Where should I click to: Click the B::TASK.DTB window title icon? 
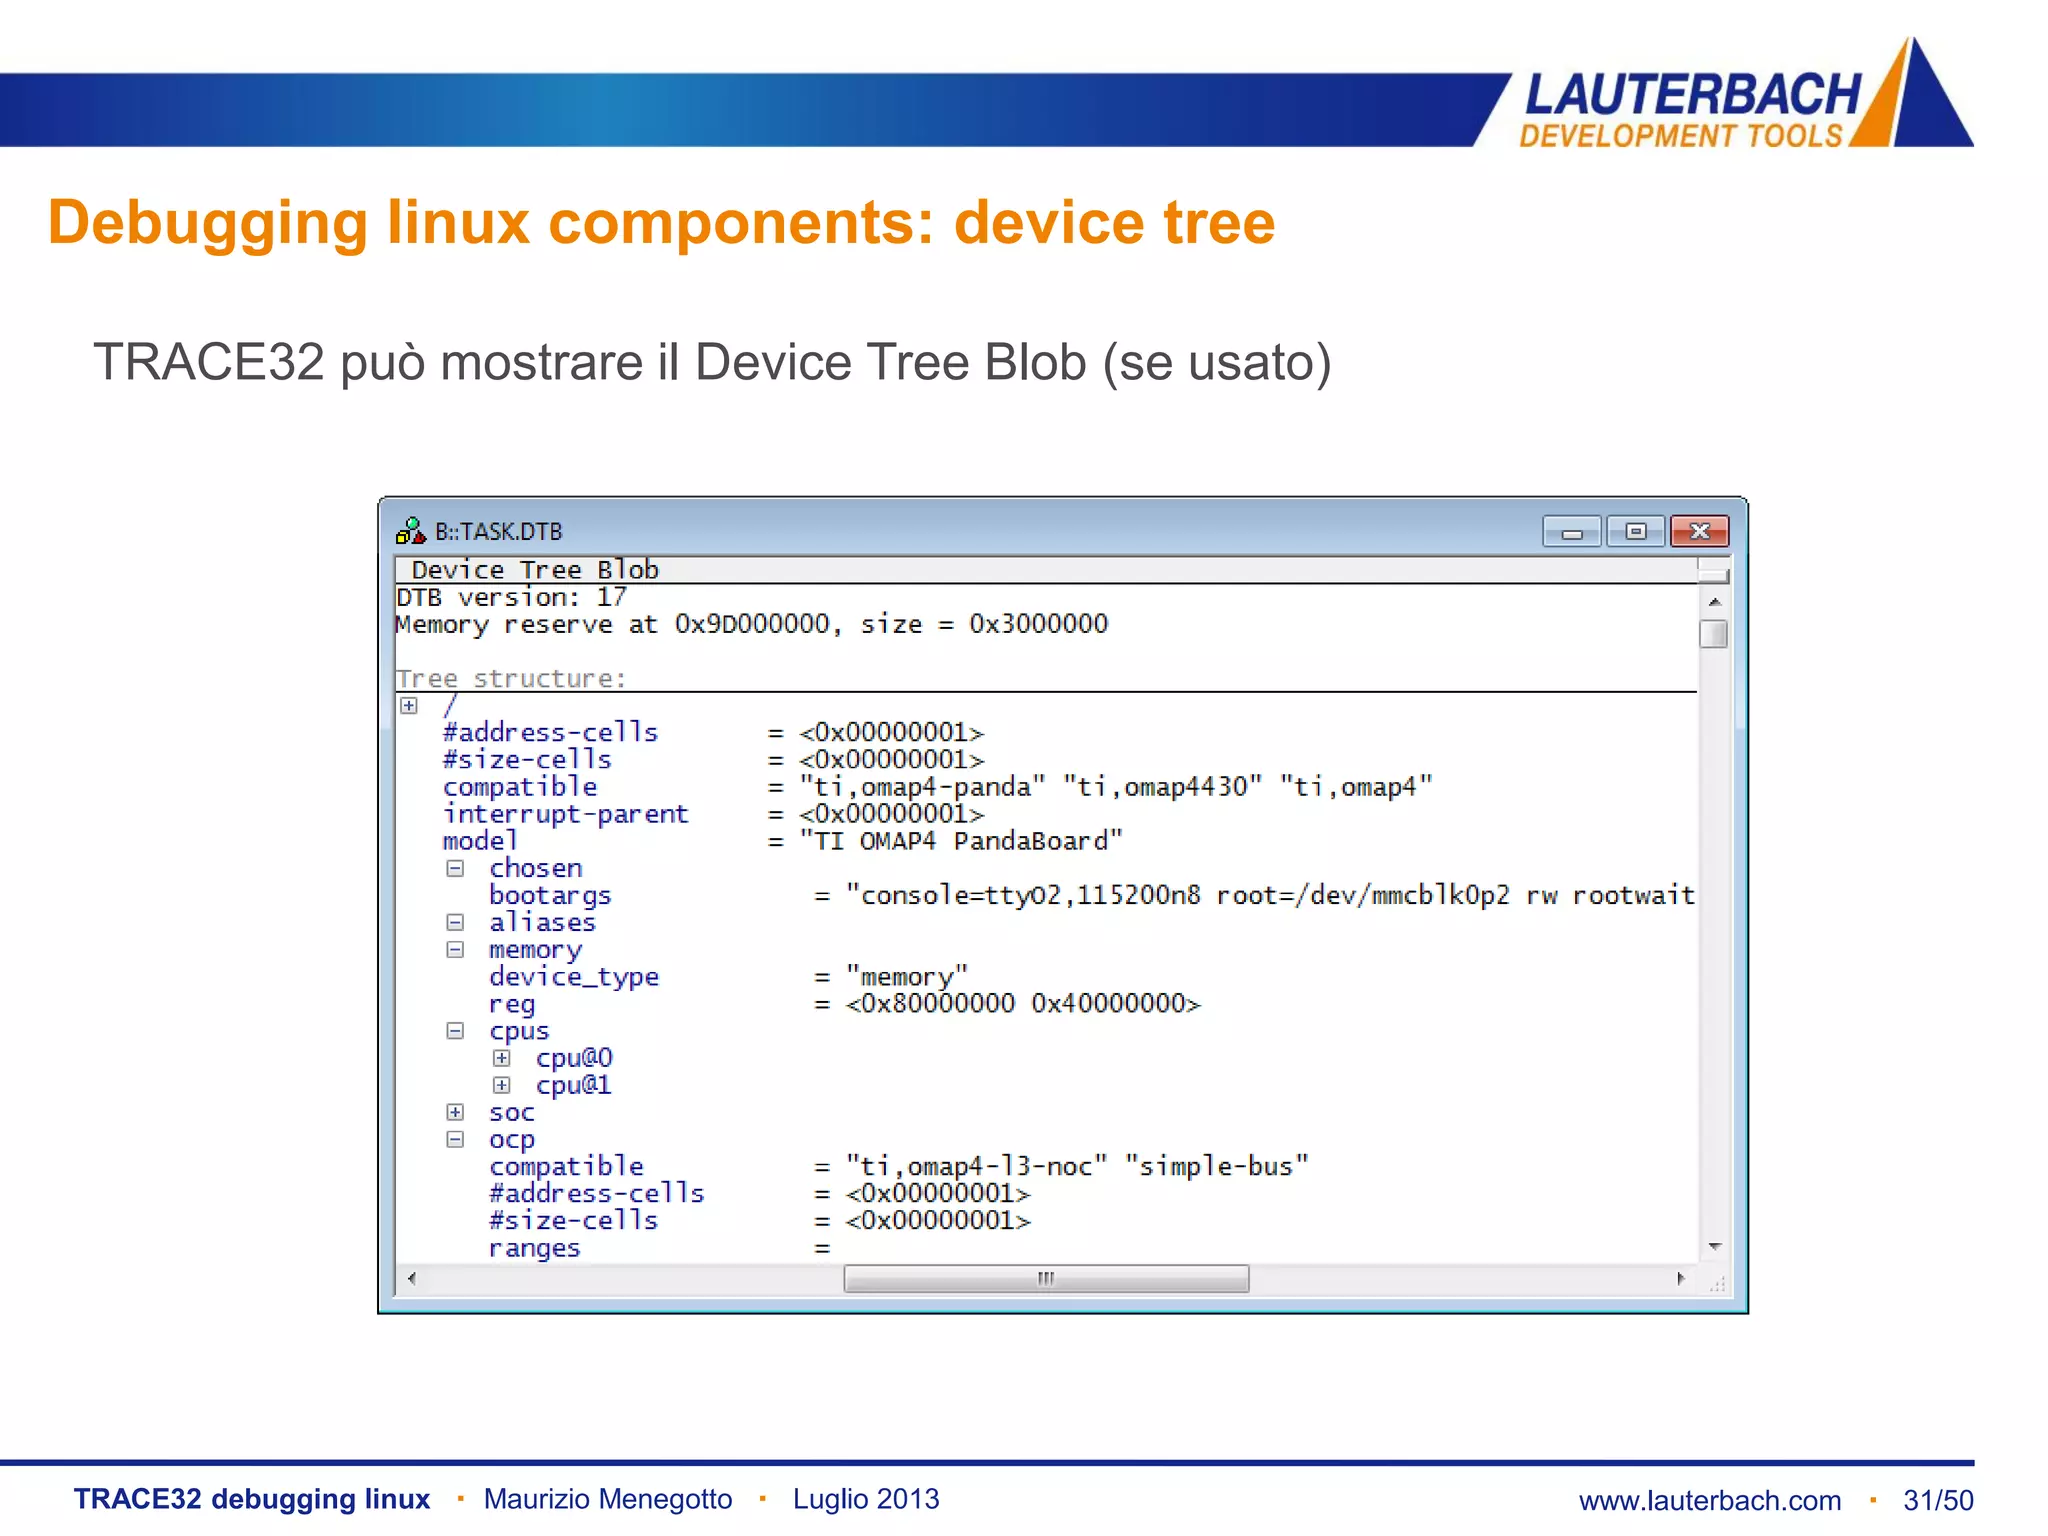click(x=411, y=531)
